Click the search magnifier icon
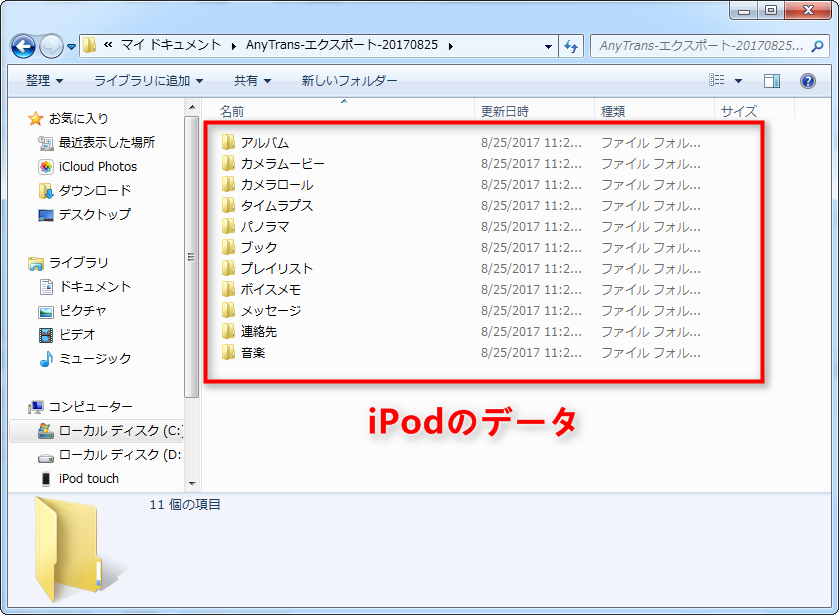This screenshot has width=839, height=615. [x=817, y=46]
